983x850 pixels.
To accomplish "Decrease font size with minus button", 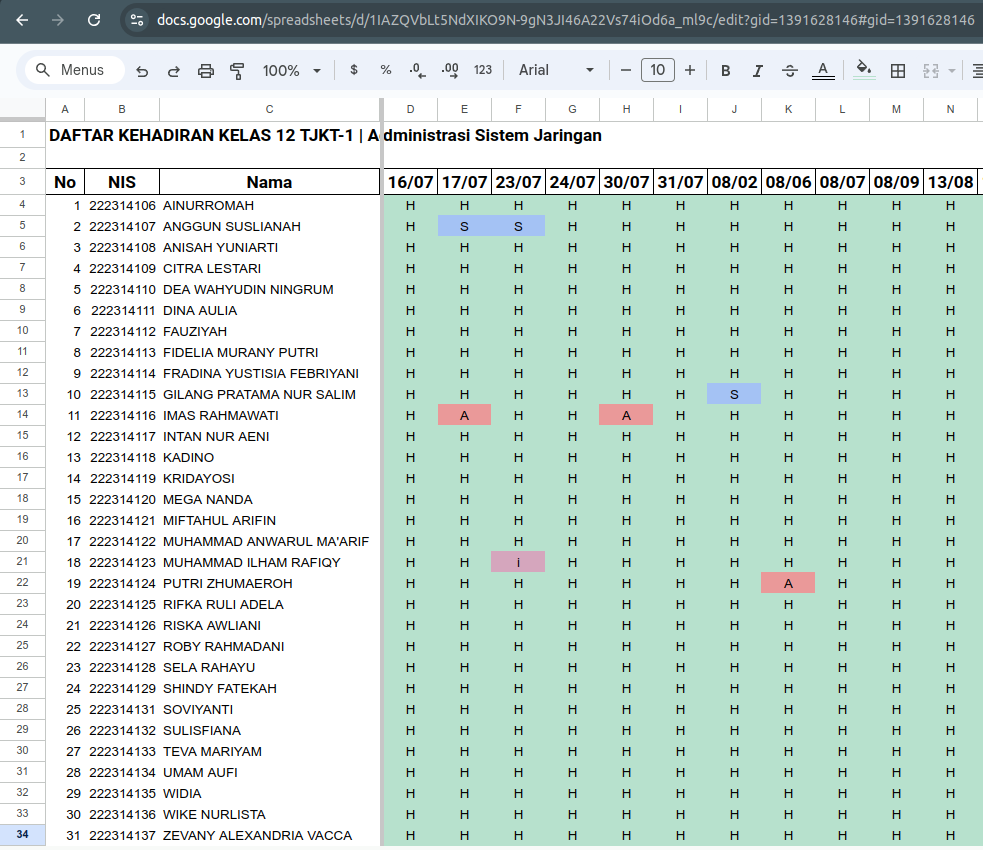I will (x=625, y=70).
